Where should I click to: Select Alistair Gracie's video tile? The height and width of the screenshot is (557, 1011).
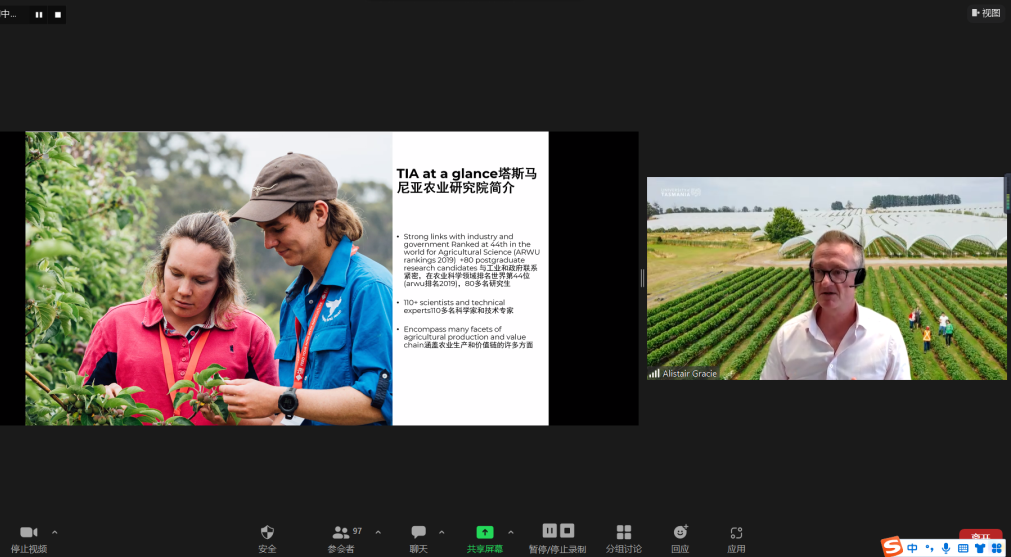(x=826, y=279)
